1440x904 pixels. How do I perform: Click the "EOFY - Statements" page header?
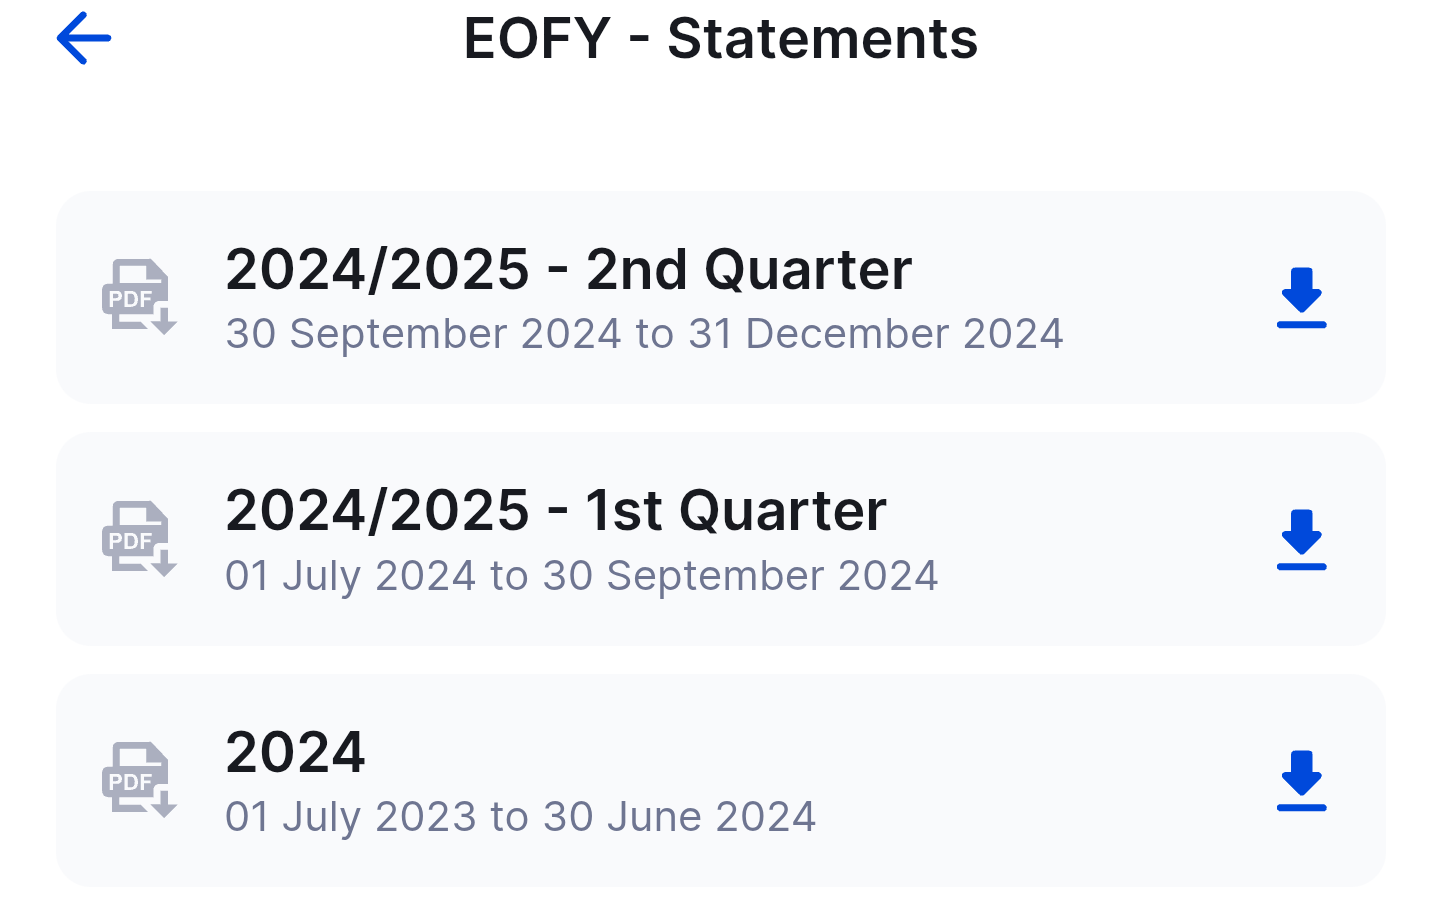[x=720, y=39]
